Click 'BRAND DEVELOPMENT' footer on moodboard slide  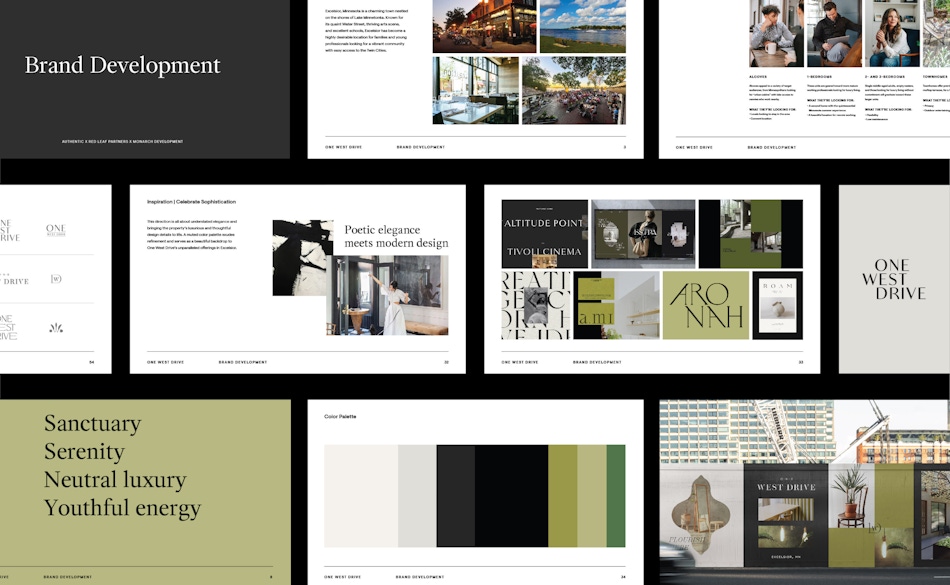click(597, 362)
